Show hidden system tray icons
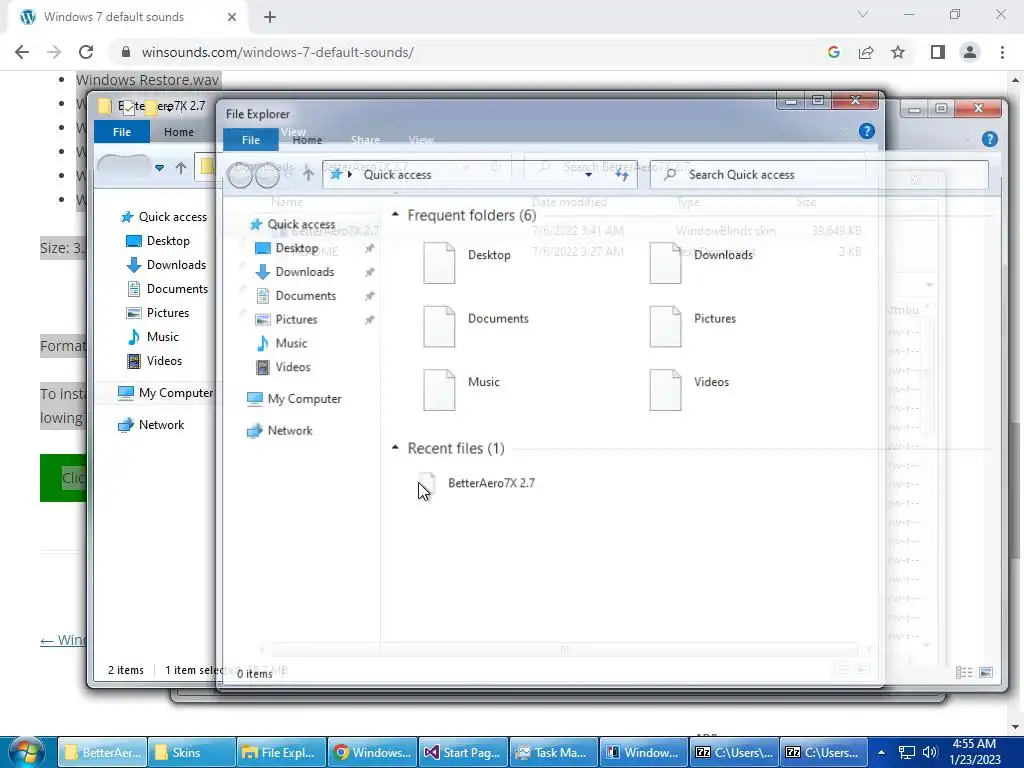 [881, 752]
